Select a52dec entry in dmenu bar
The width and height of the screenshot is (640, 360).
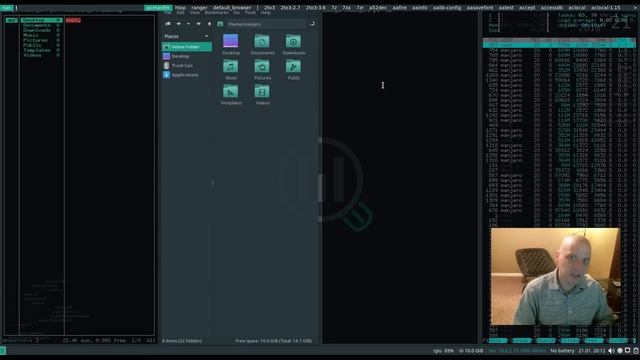click(378, 8)
